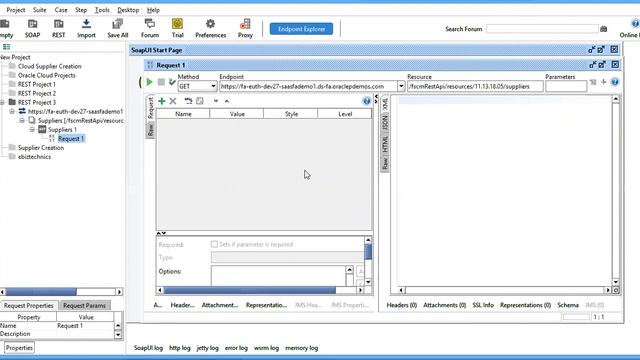The height and width of the screenshot is (360, 640).
Task: Collapse the Suppliers resource node
Action: coord(22,120)
